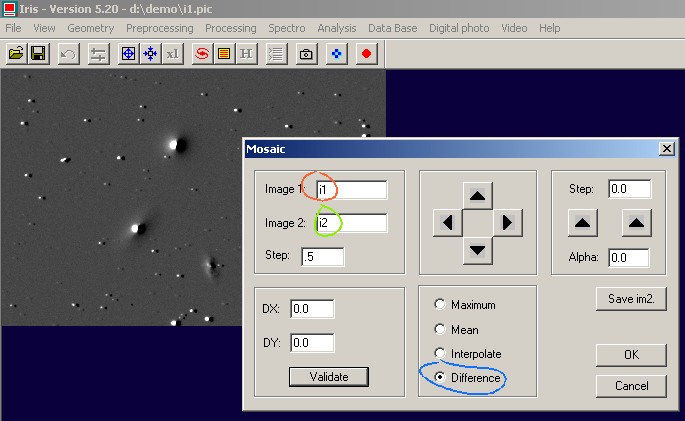Image resolution: width=685 pixels, height=421 pixels.
Task: Open the Geometry menu
Action: tap(91, 28)
